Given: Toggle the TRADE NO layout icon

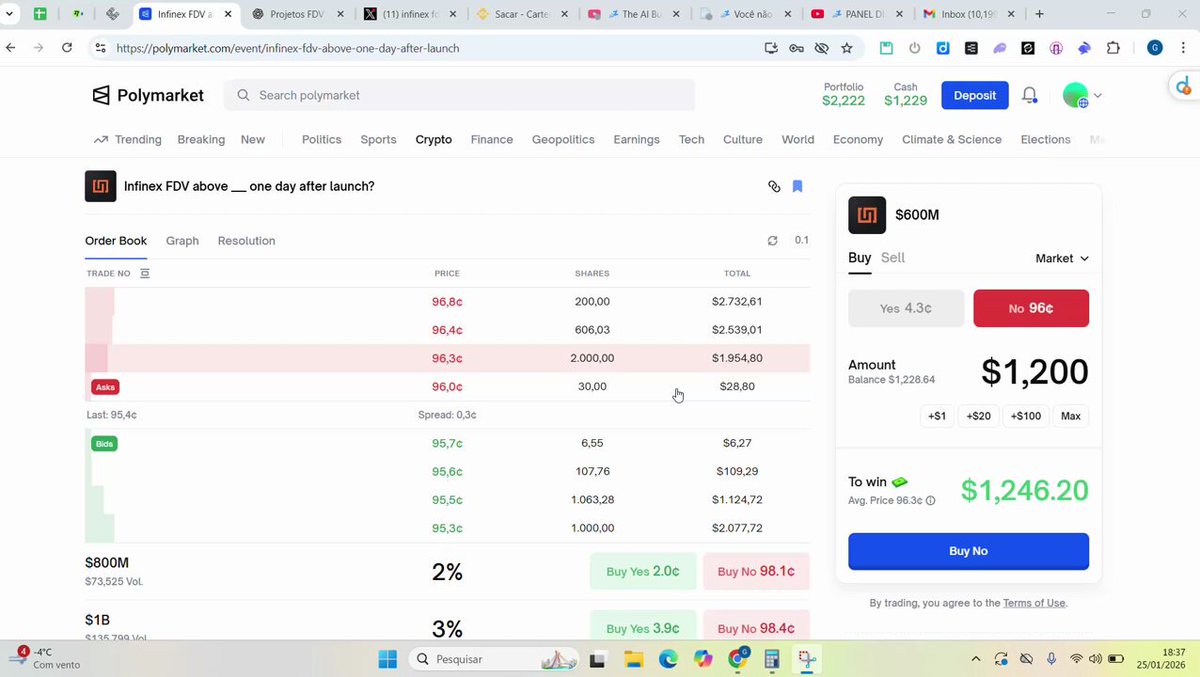Looking at the screenshot, I should point(144,273).
